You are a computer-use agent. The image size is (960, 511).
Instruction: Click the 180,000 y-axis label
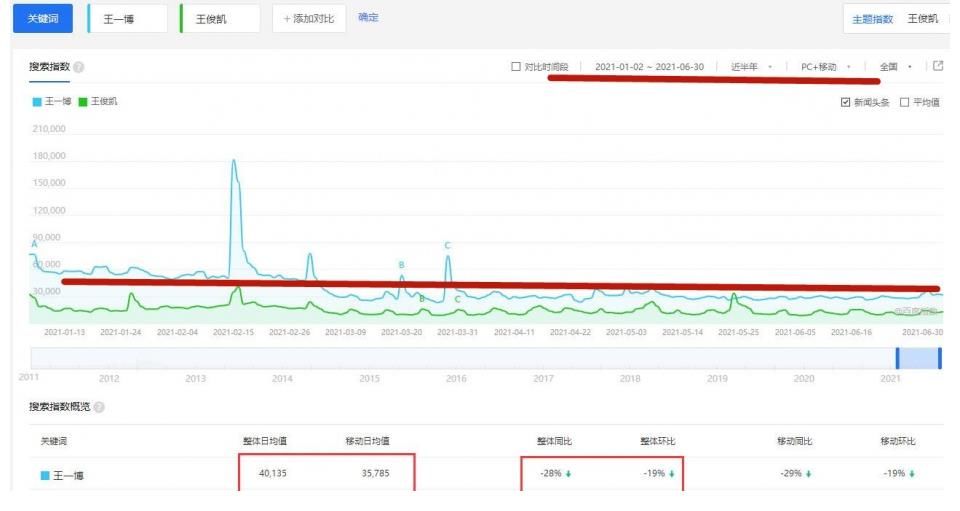(49, 156)
